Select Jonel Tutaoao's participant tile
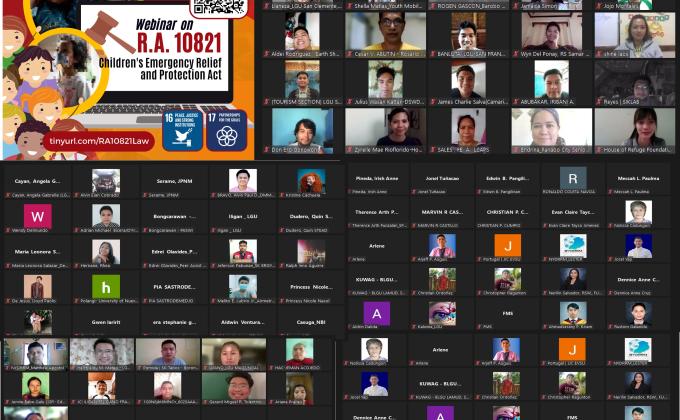680x420 pixels. coord(442,180)
